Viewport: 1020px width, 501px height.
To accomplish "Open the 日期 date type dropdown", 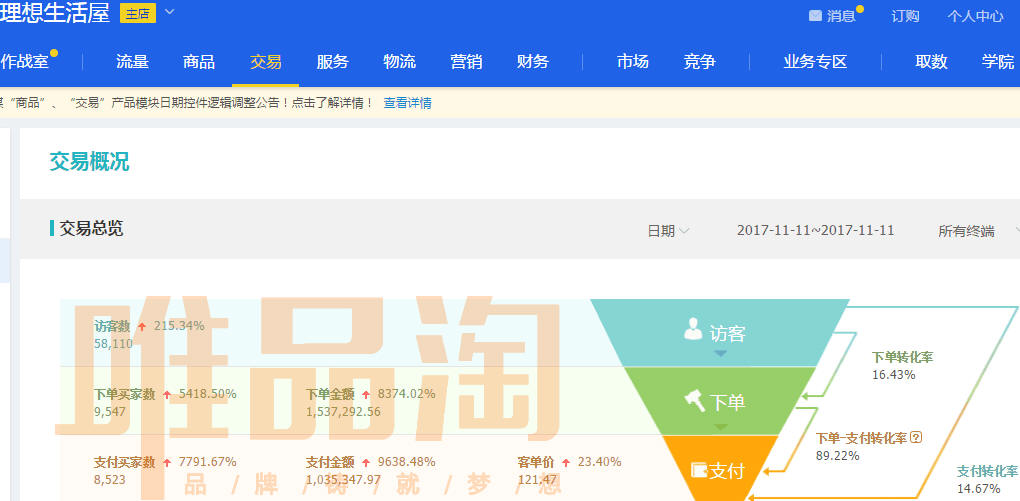I will (x=668, y=231).
